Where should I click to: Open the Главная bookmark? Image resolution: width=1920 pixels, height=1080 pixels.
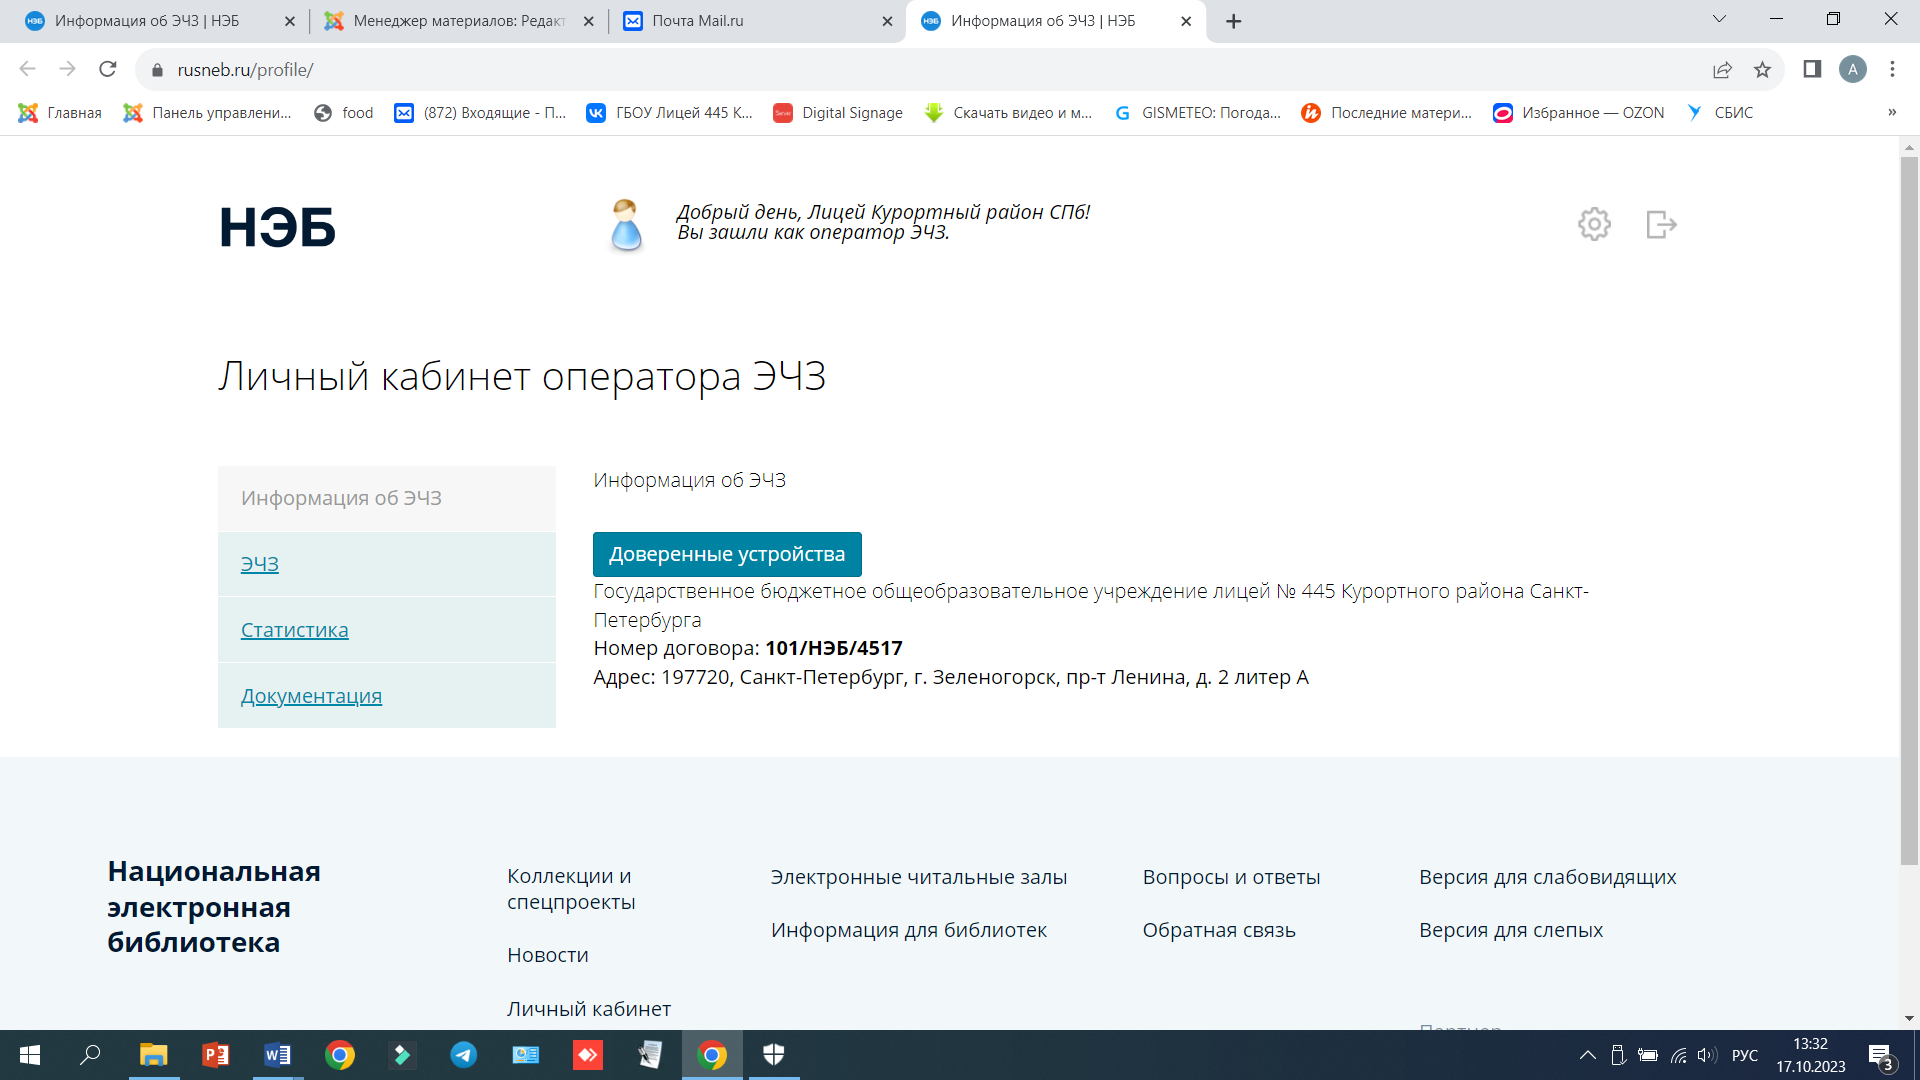(x=60, y=113)
